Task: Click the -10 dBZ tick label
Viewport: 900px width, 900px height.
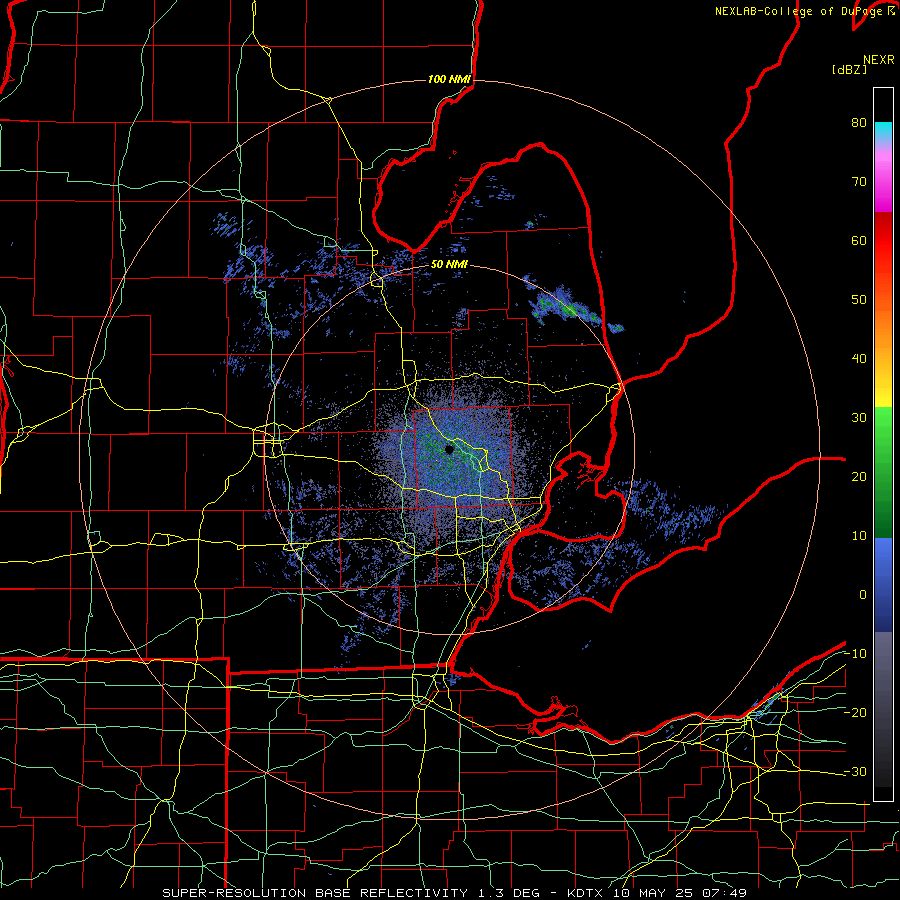Action: click(855, 655)
